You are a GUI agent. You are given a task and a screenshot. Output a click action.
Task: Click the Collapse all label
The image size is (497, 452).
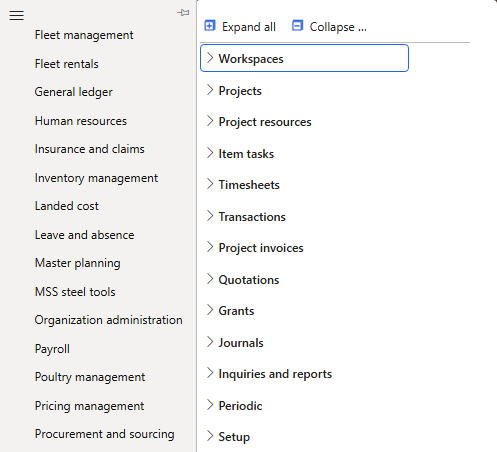coord(338,27)
